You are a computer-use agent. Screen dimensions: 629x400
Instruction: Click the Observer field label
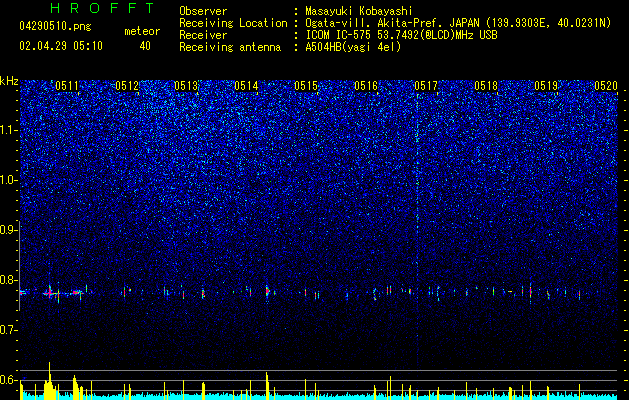(203, 11)
